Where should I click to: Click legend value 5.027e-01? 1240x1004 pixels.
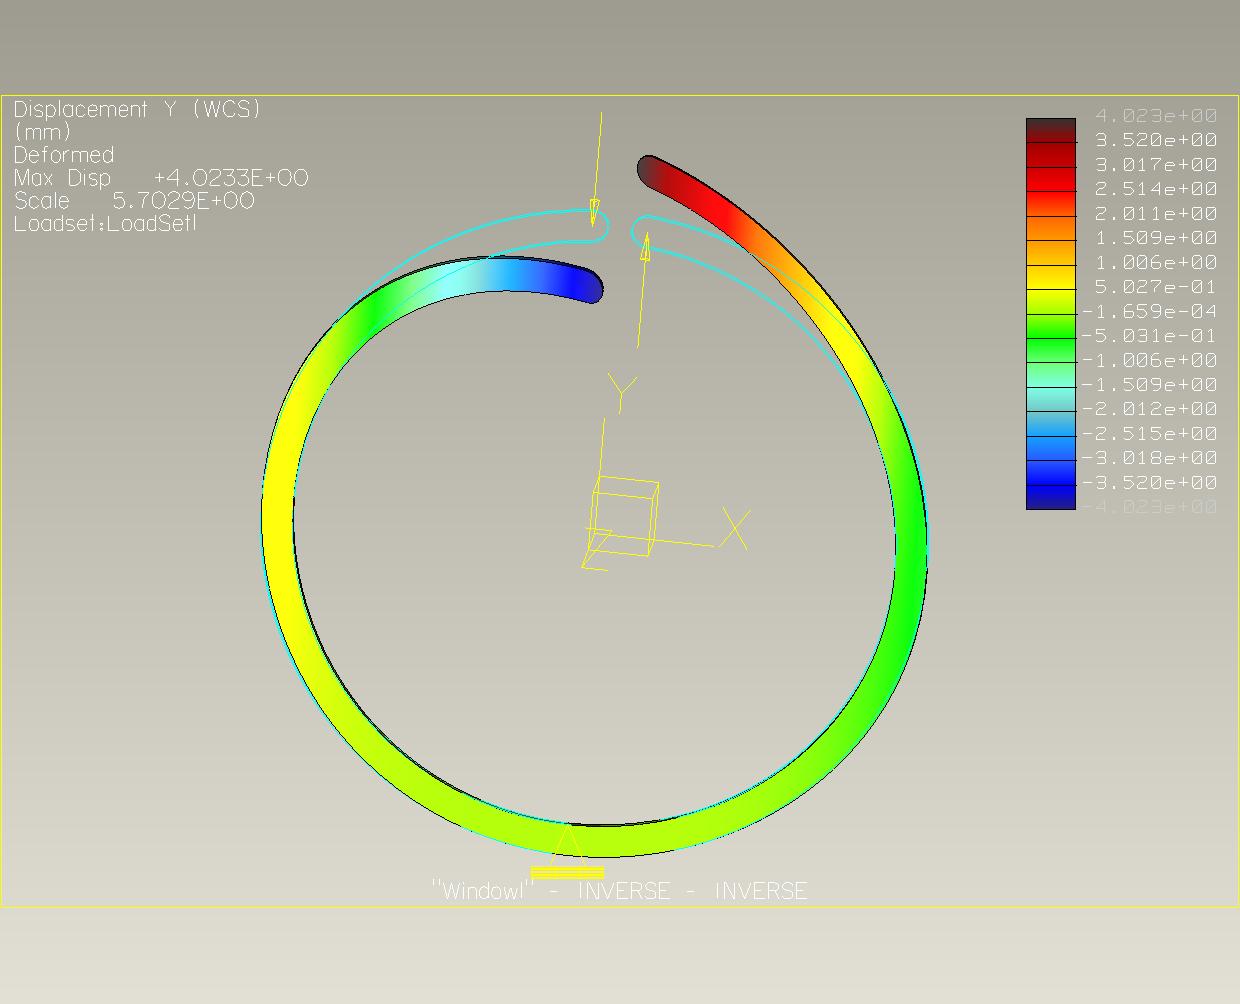[1156, 287]
